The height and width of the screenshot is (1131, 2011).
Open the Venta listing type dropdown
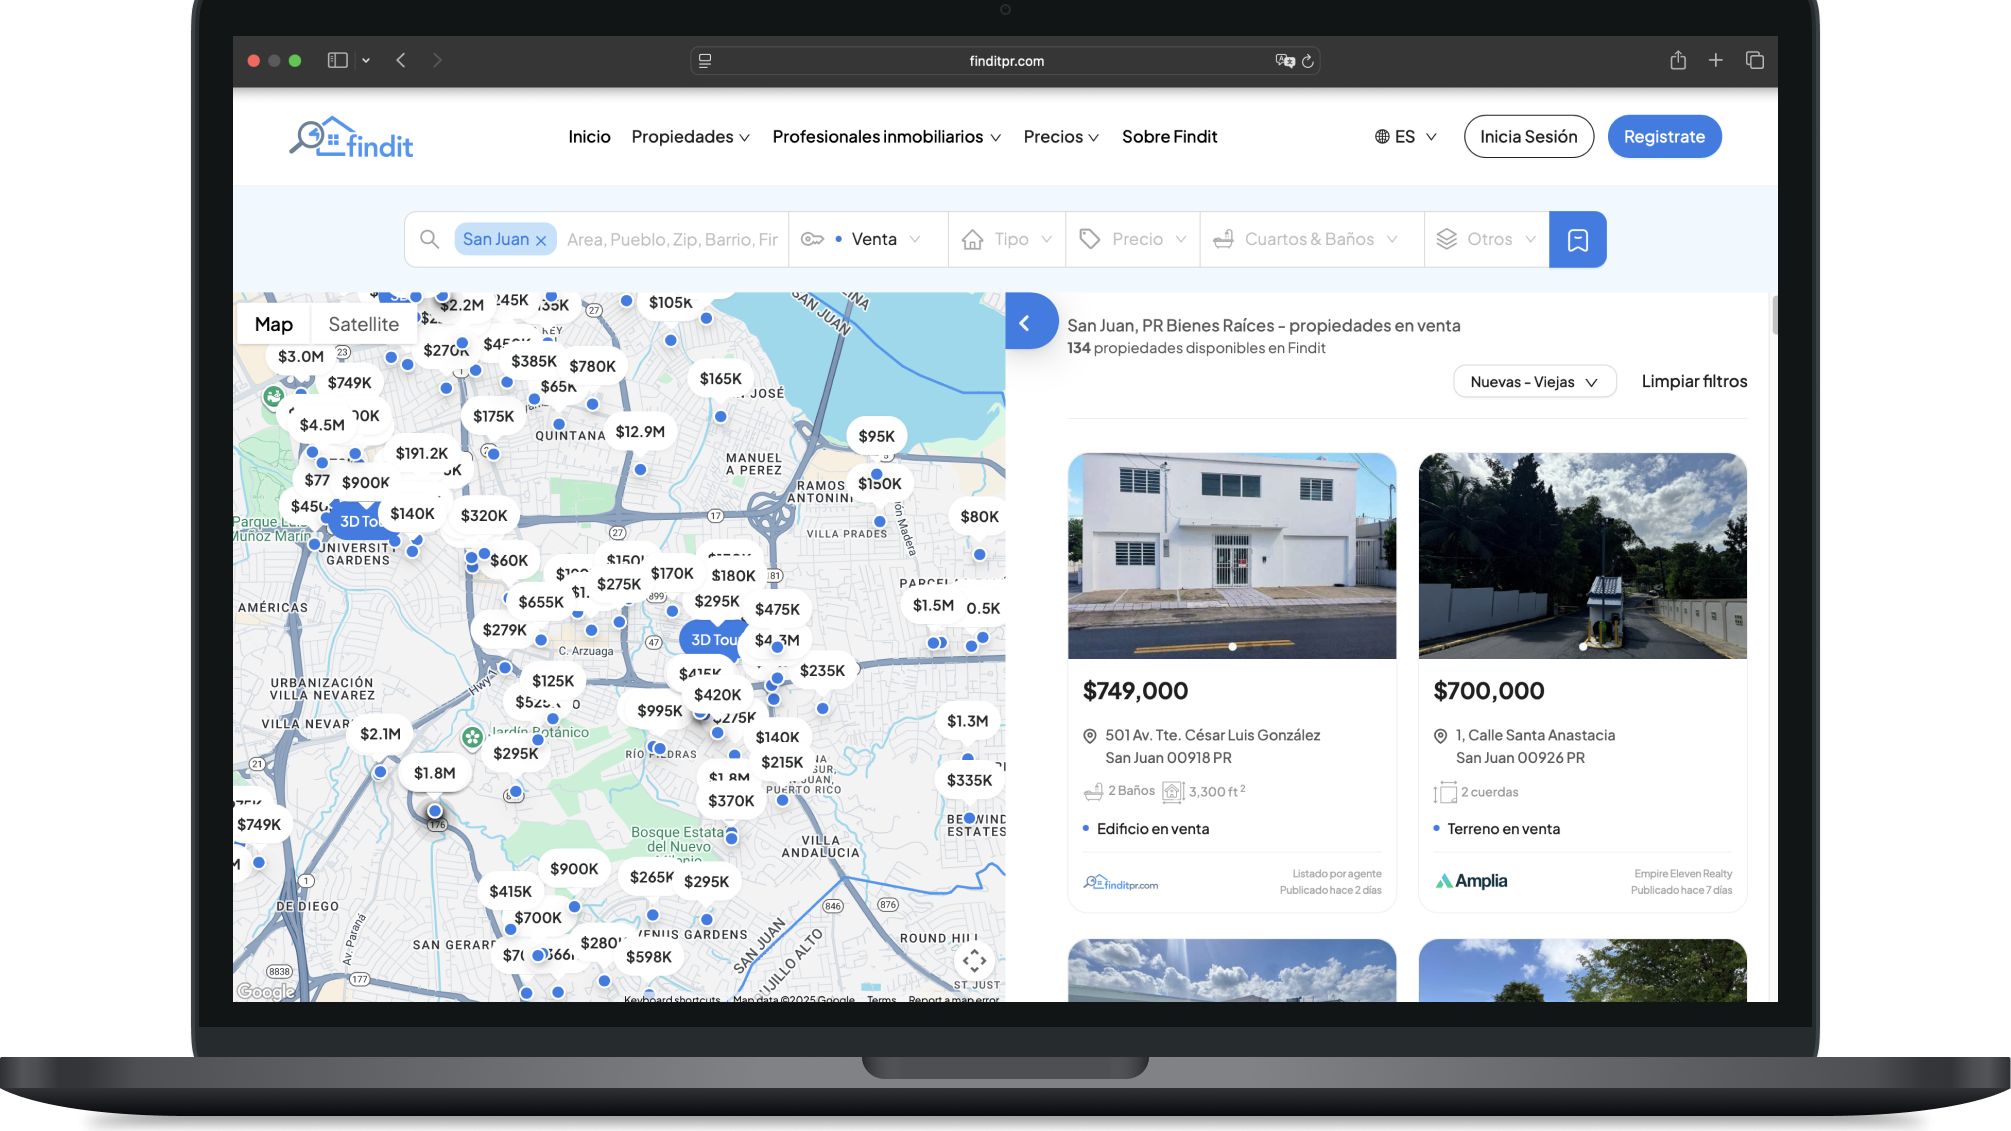coord(875,240)
